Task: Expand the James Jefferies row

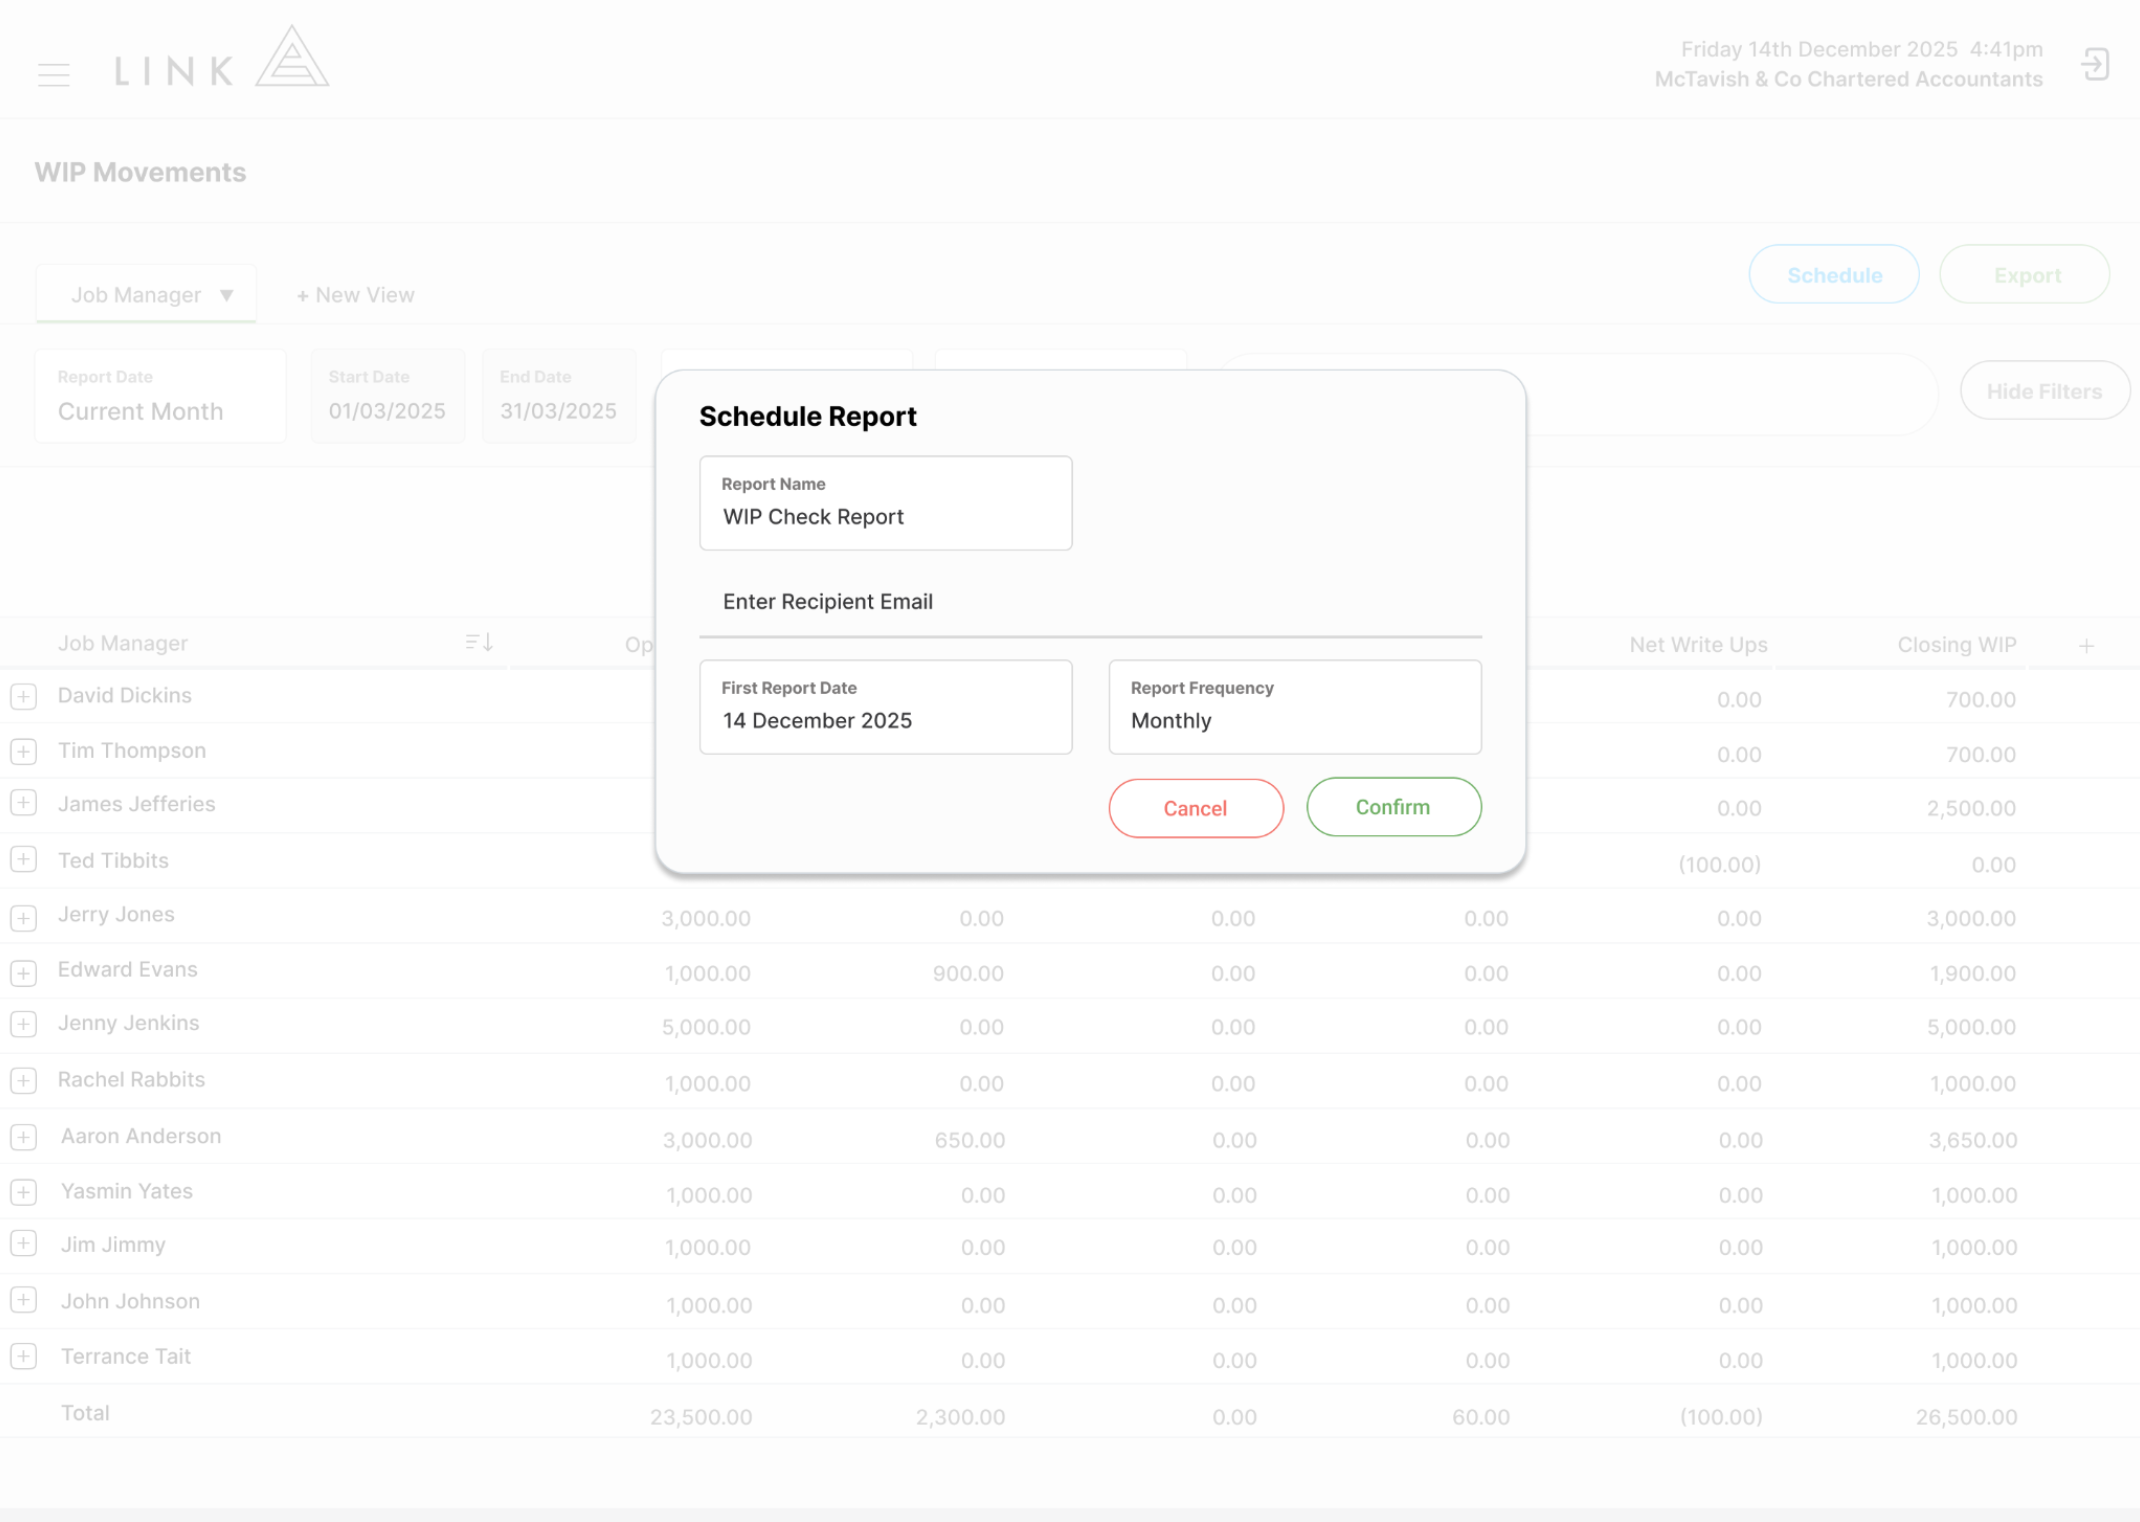Action: pos(24,803)
